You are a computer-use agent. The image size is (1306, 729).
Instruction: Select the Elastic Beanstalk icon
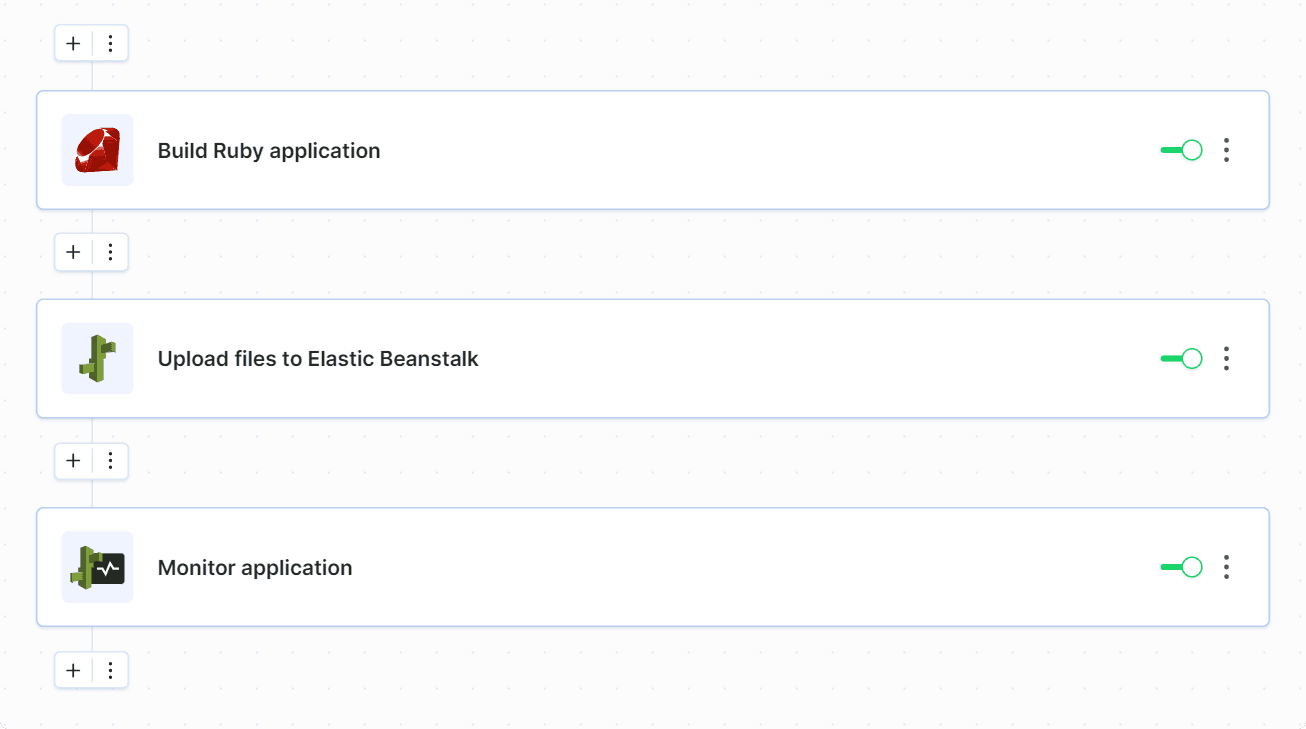click(97, 358)
